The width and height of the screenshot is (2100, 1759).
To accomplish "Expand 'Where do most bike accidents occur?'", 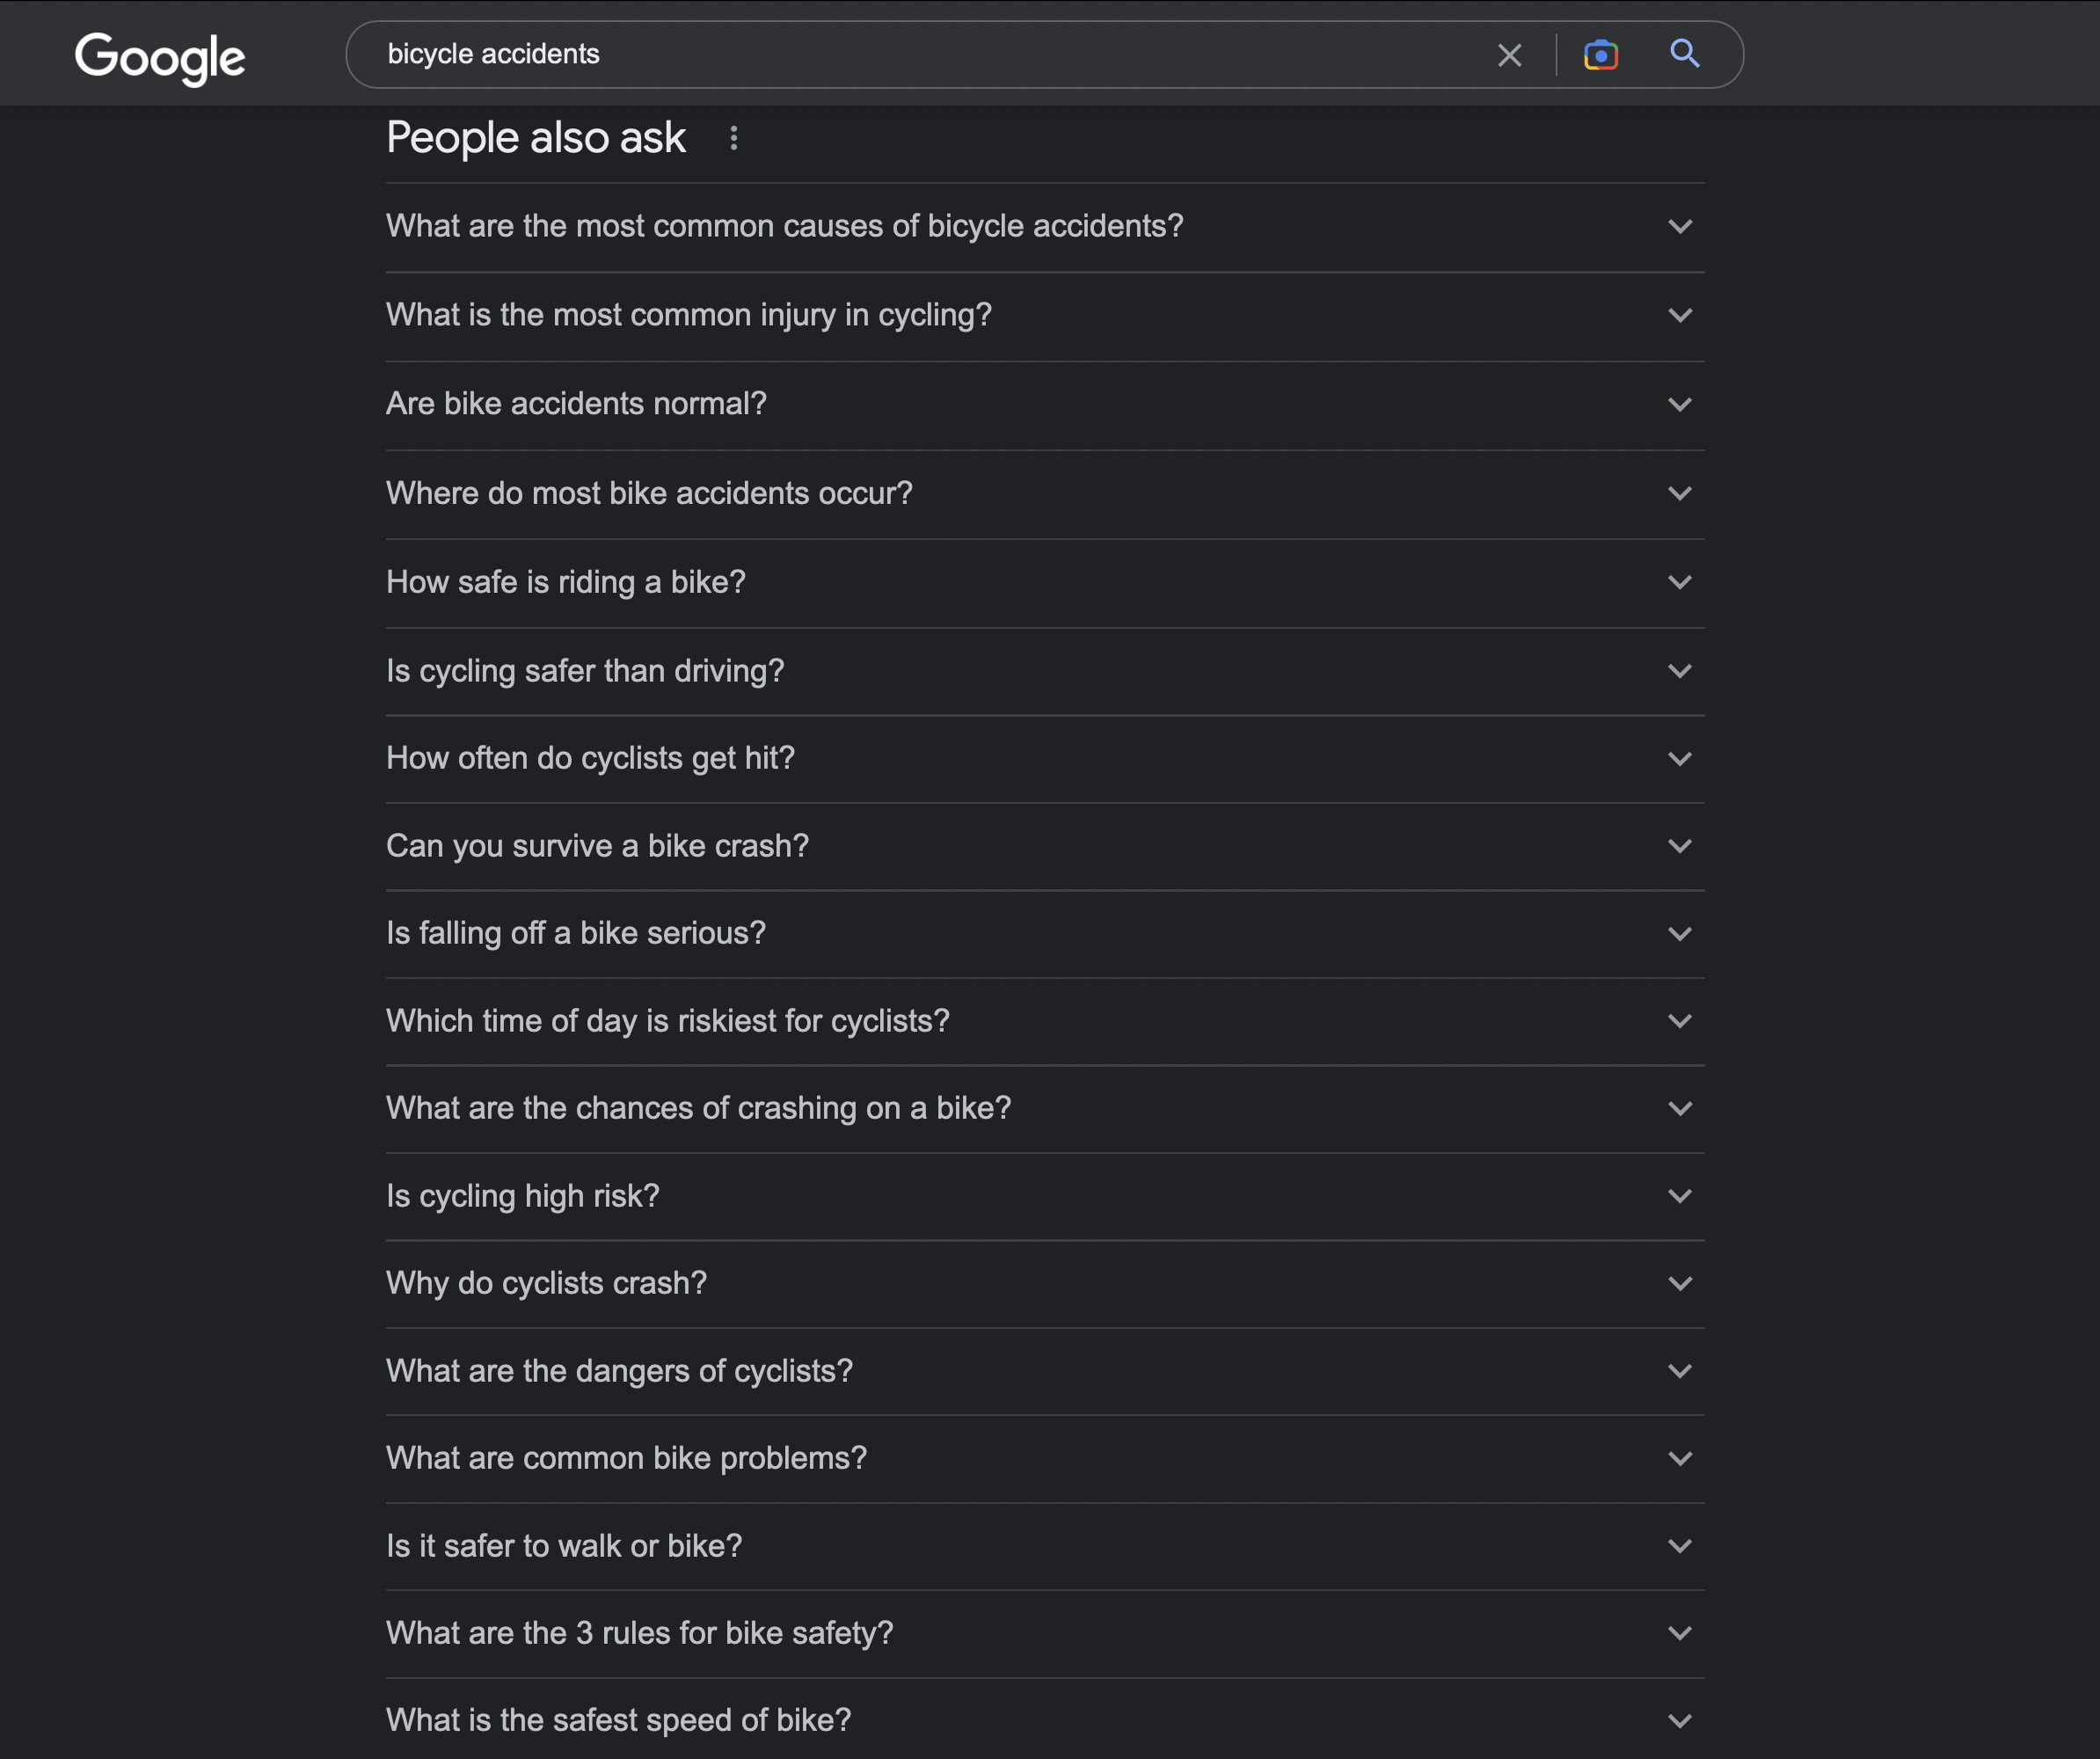I will tap(1045, 494).
